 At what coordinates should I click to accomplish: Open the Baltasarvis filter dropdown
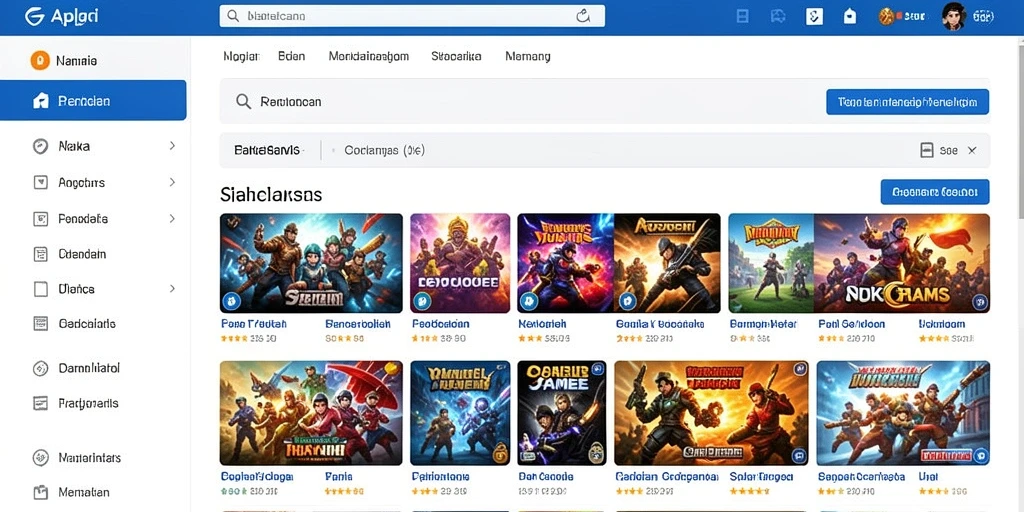tap(267, 150)
